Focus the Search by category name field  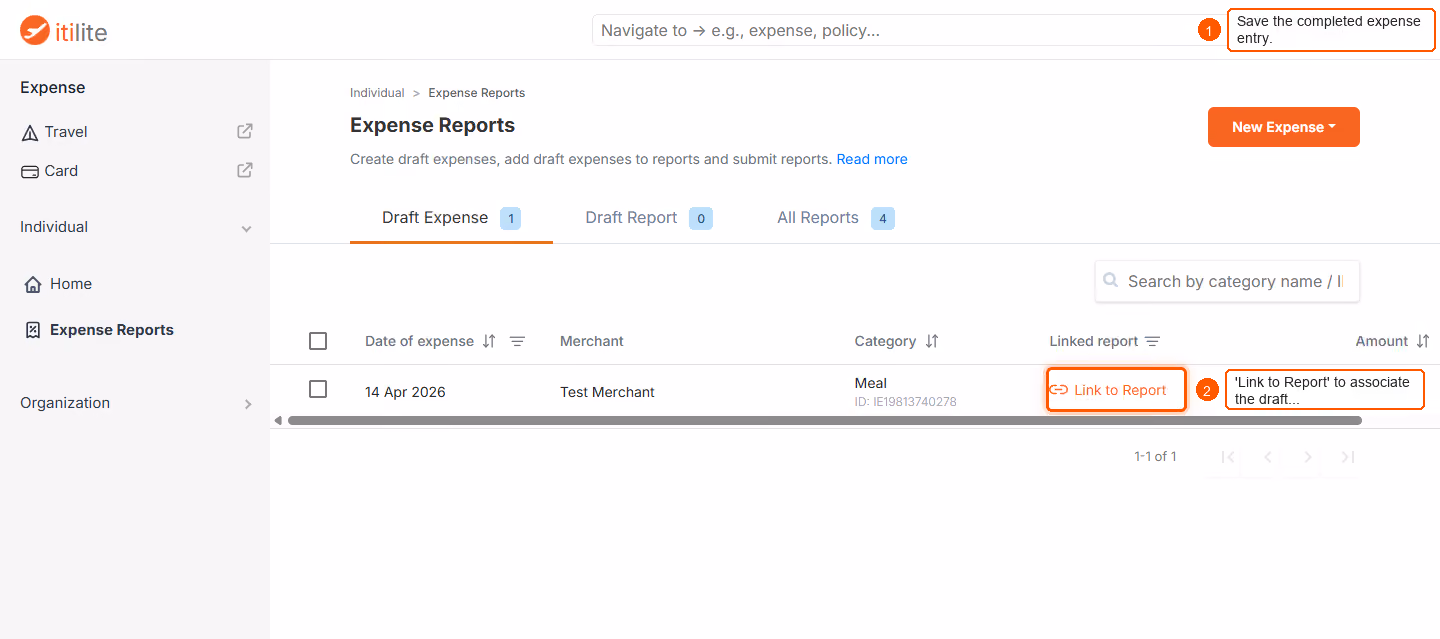point(1227,281)
